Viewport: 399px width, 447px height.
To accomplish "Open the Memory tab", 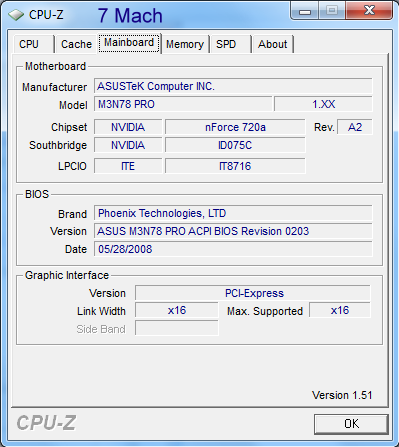I will pyautogui.click(x=185, y=44).
